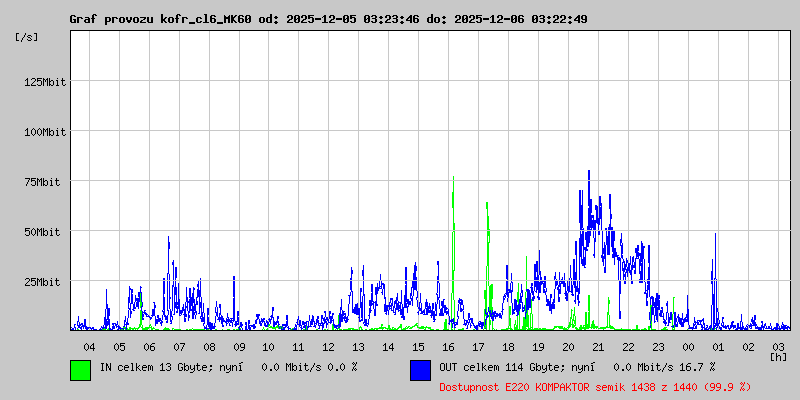This screenshot has height=400, width=800.
Task: Click the 21 hour marker on x-axis
Action: point(598,346)
